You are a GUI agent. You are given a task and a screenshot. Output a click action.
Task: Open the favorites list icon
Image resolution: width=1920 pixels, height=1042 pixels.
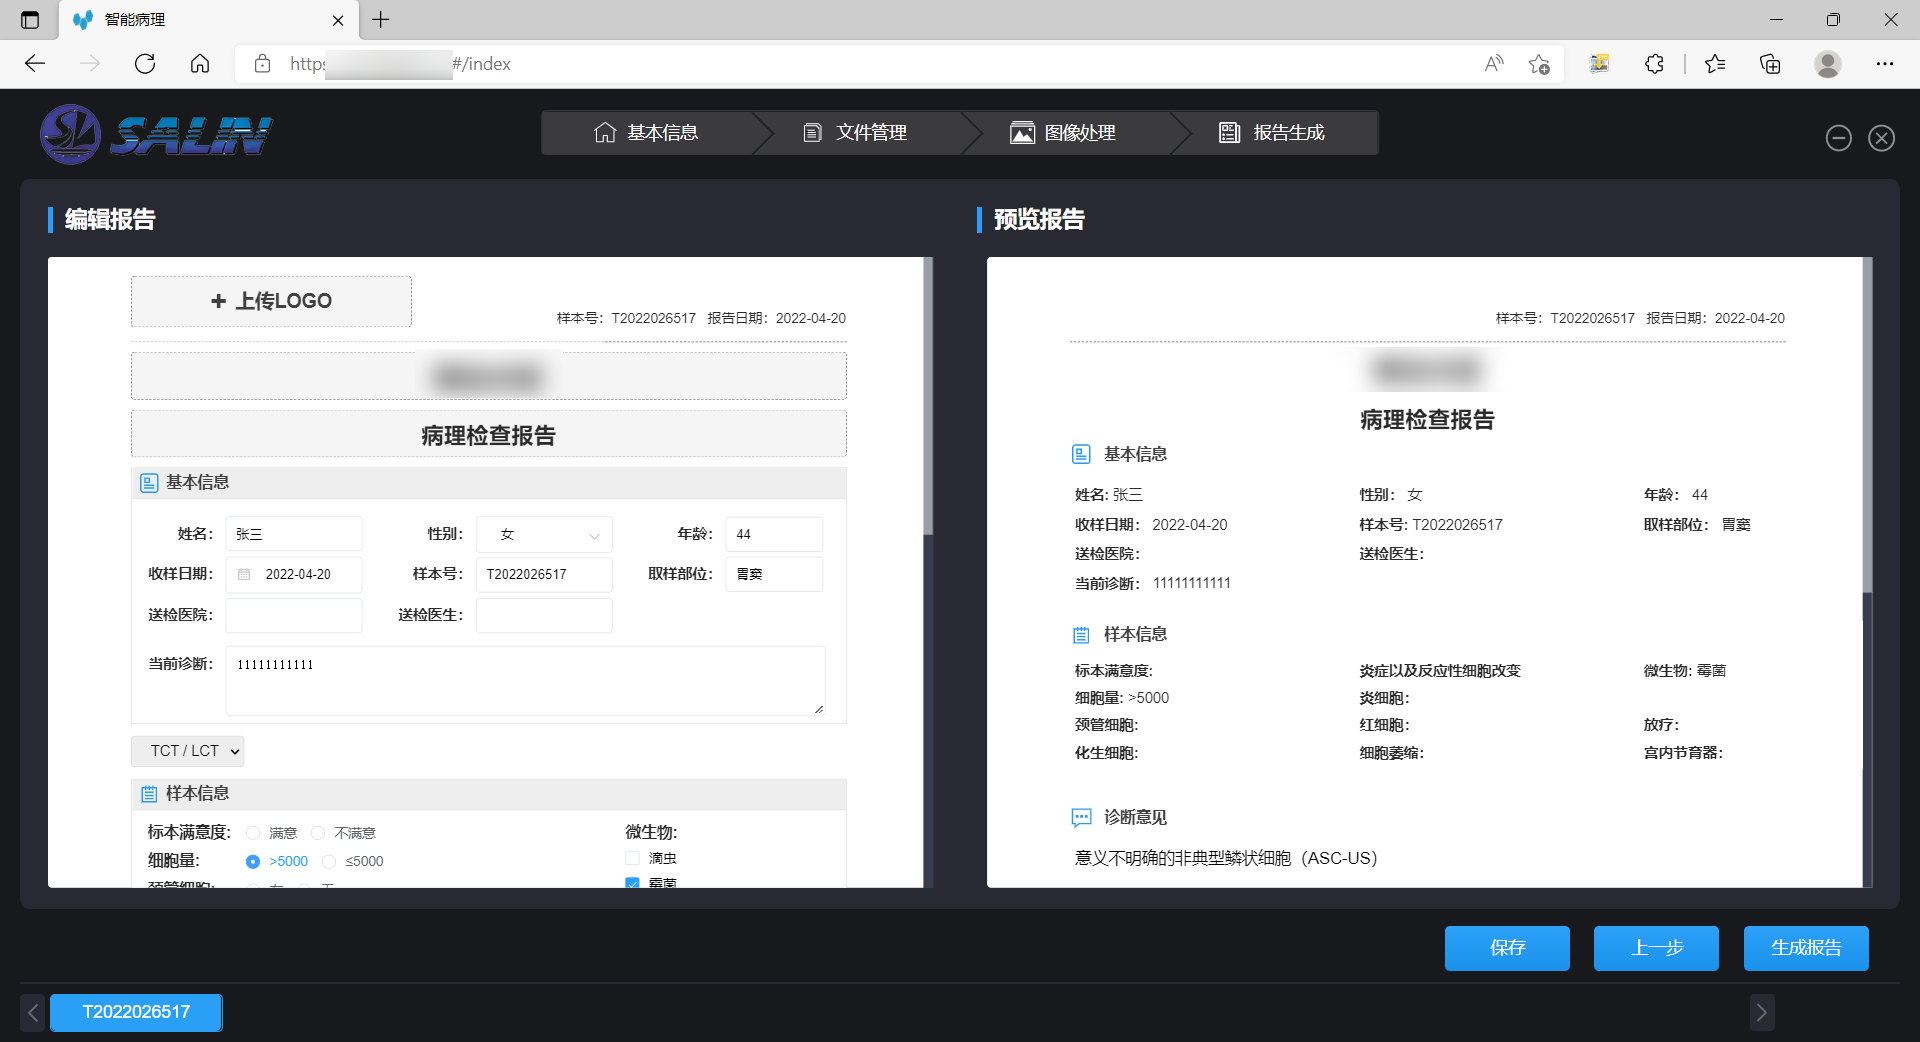click(x=1715, y=64)
